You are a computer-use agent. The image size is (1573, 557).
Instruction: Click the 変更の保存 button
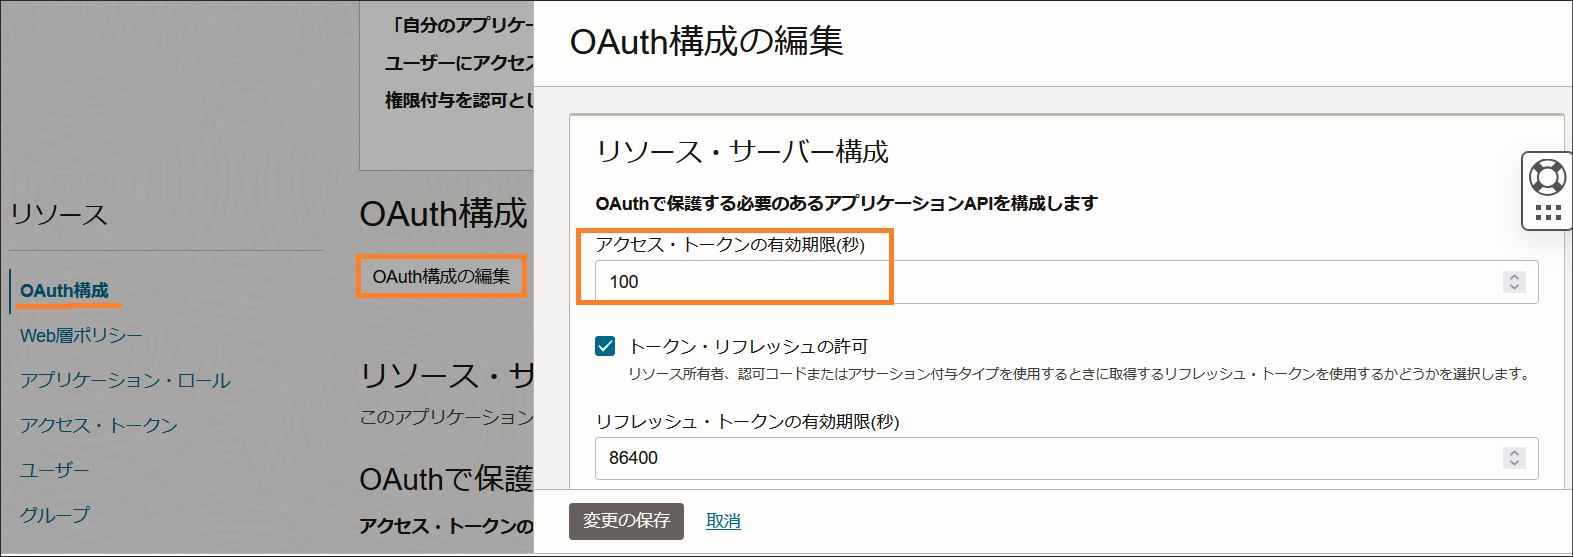(626, 521)
